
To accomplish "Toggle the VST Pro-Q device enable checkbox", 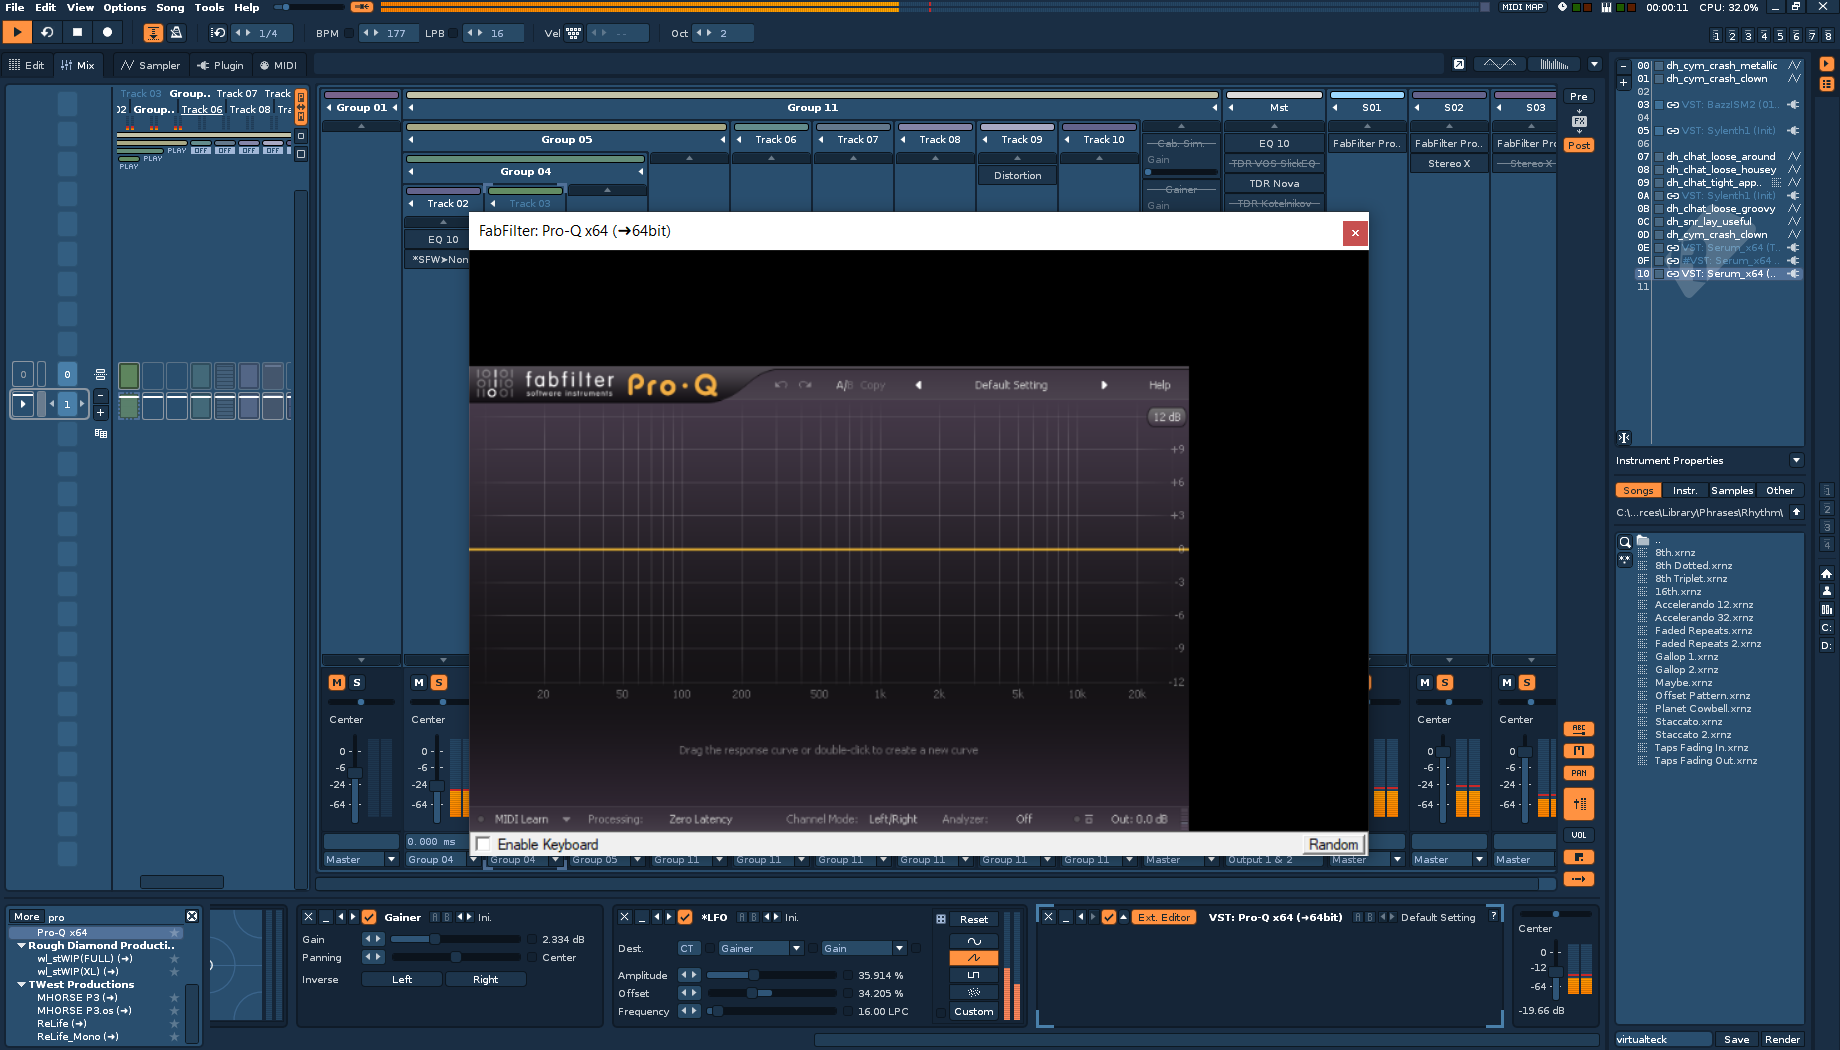I will click(x=1109, y=917).
